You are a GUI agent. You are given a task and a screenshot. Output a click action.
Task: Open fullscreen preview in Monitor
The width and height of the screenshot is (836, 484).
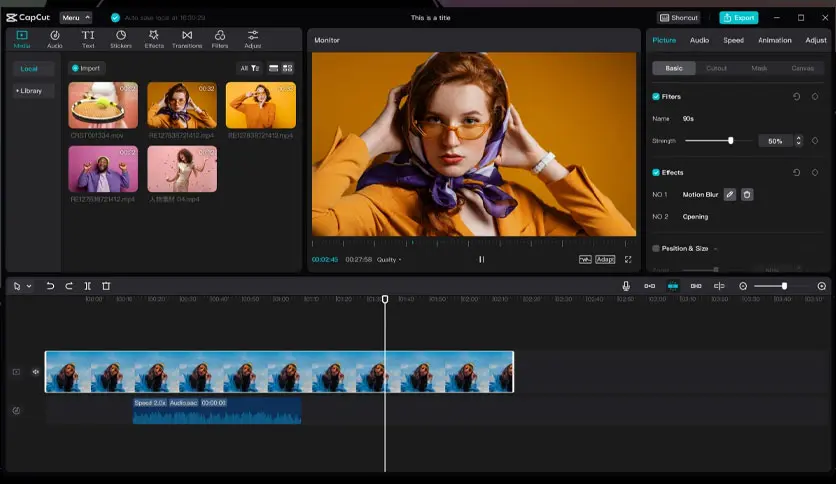point(628,259)
